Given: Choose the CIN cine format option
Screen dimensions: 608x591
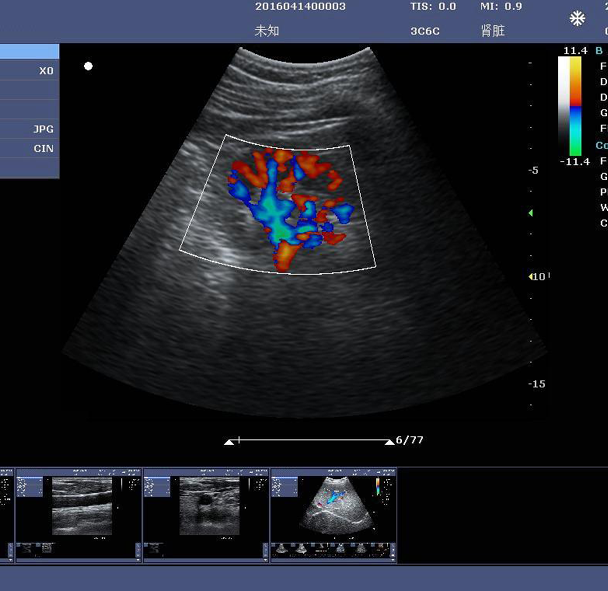Looking at the screenshot, I should [x=30, y=149].
